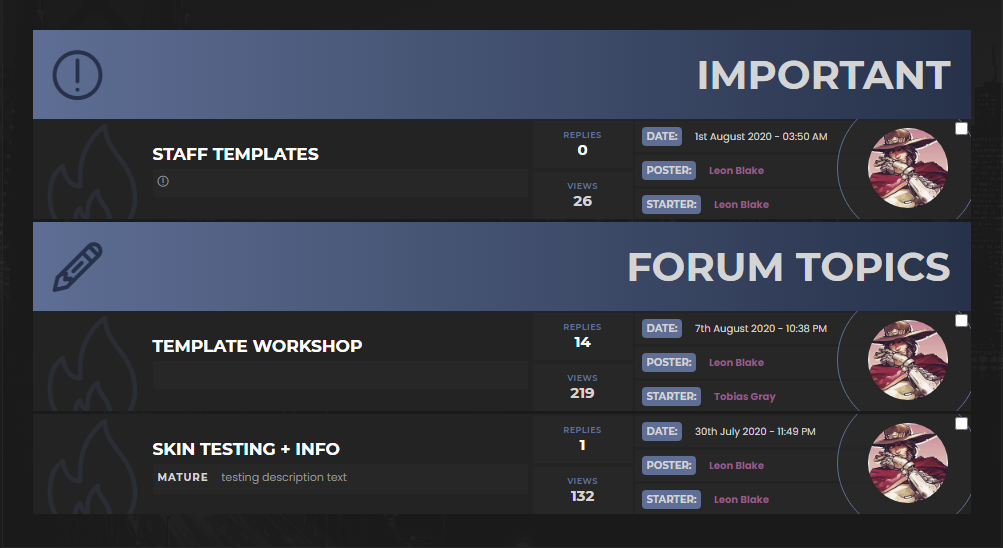Viewport: 1003px width, 548px height.
Task: Click the small alert icon under Staff Templates
Action: [x=163, y=181]
